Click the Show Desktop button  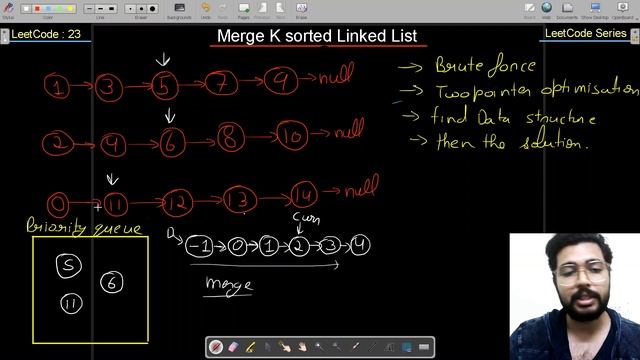[x=595, y=10]
